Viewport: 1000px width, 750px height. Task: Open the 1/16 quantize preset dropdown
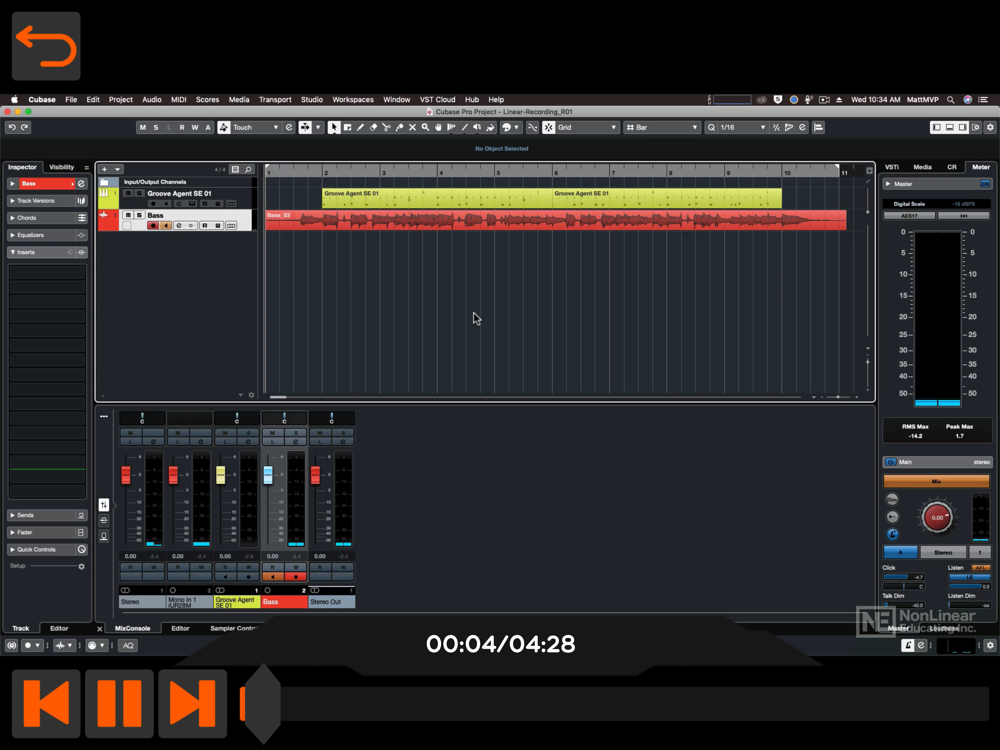pyautogui.click(x=742, y=128)
